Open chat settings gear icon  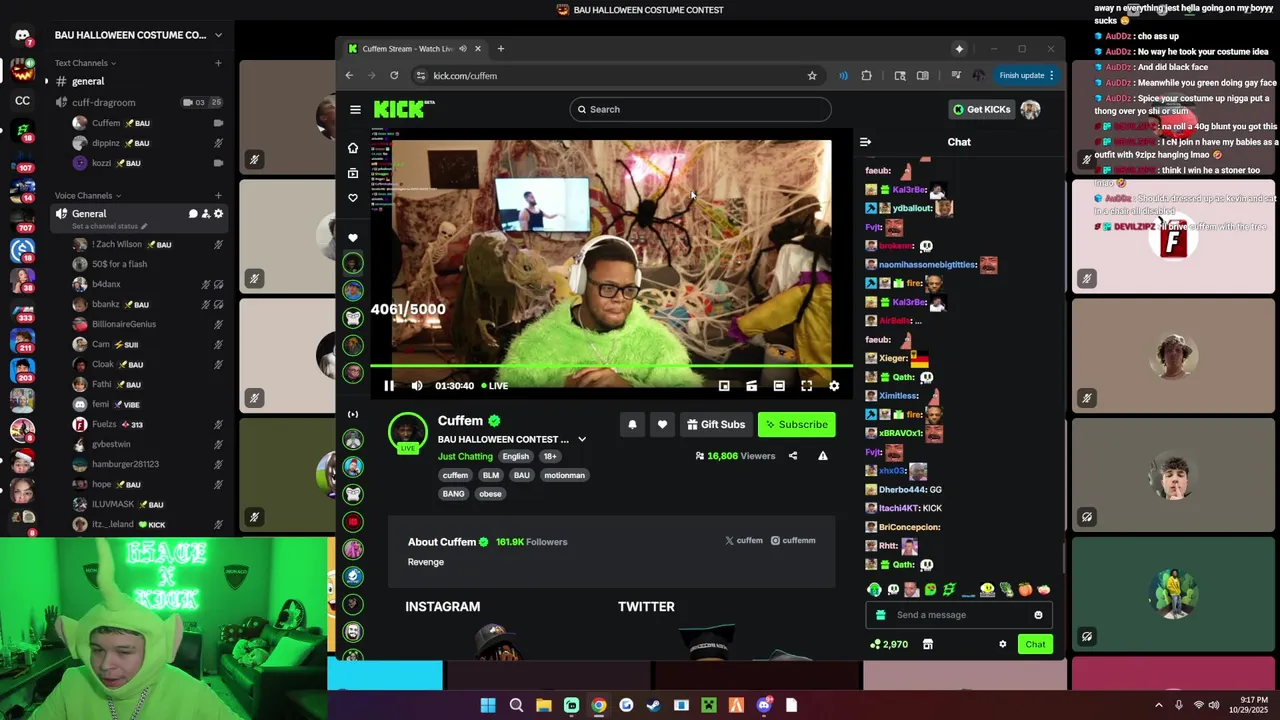(x=1002, y=645)
